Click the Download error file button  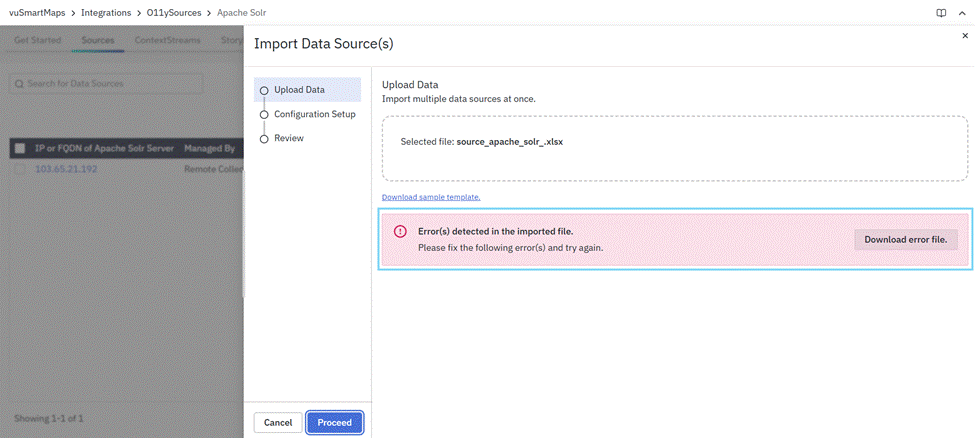point(905,239)
